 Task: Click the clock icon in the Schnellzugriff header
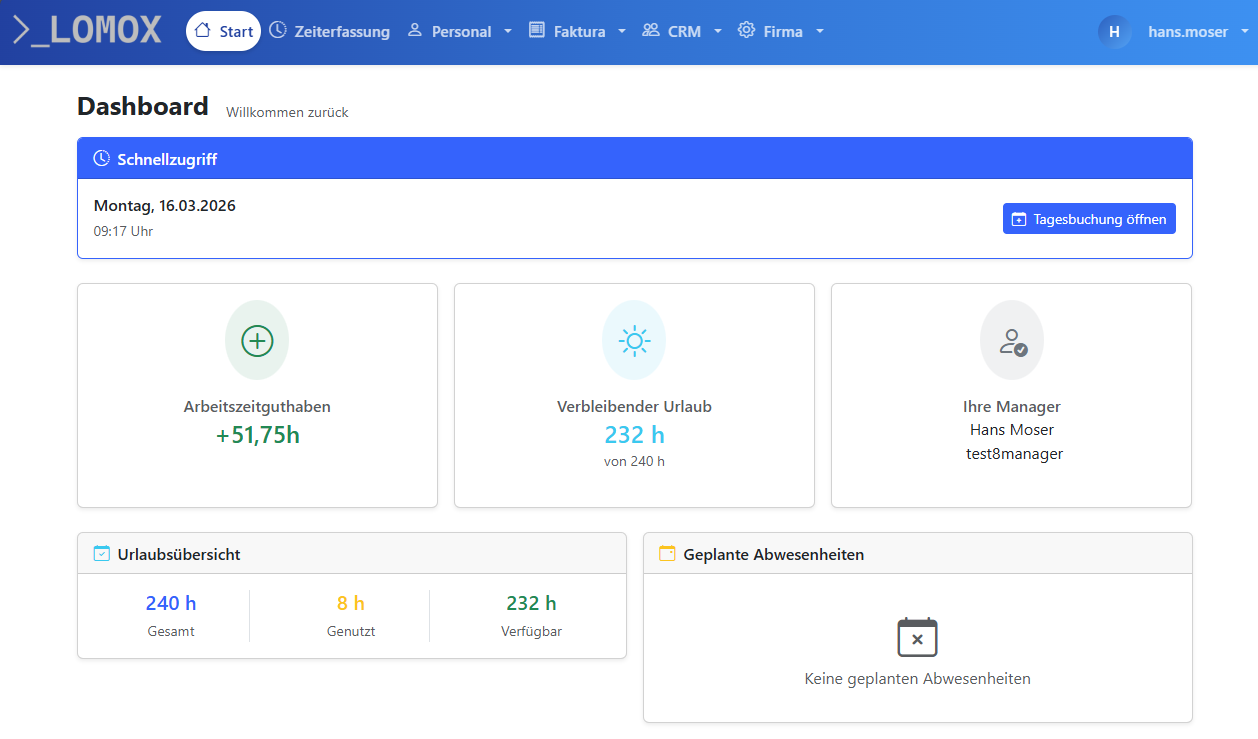tap(100, 158)
